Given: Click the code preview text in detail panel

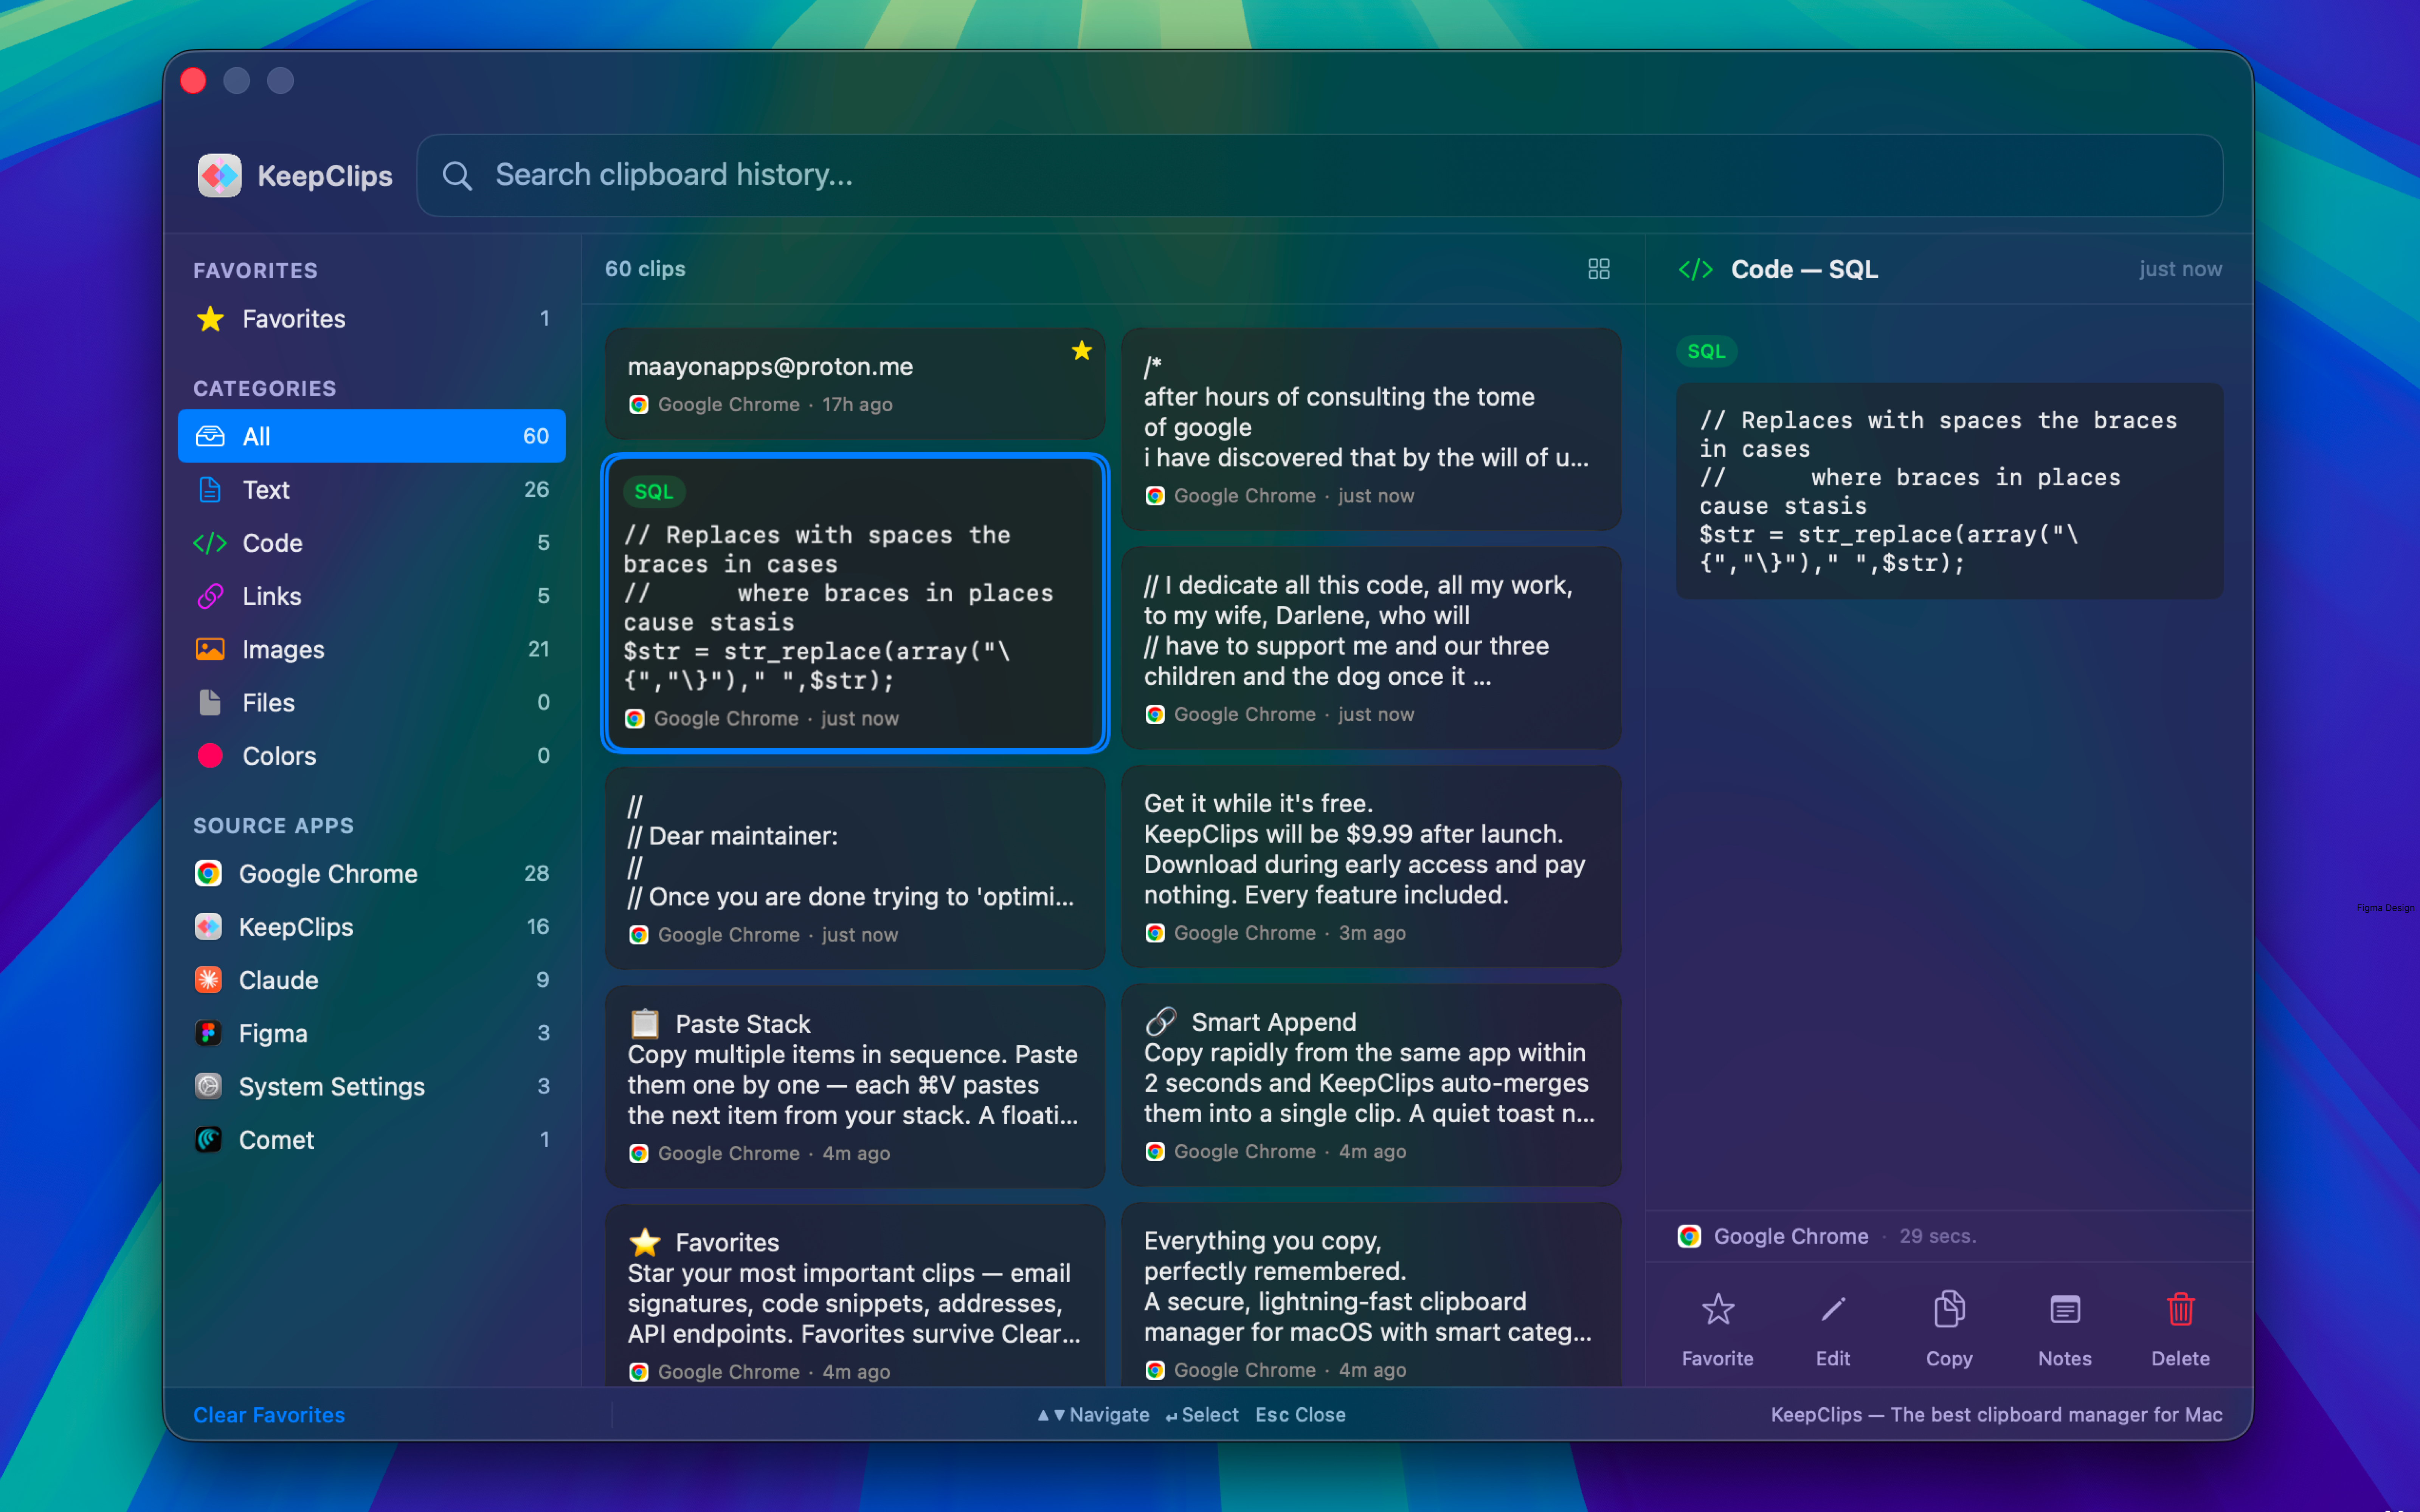Looking at the screenshot, I should point(1948,491).
